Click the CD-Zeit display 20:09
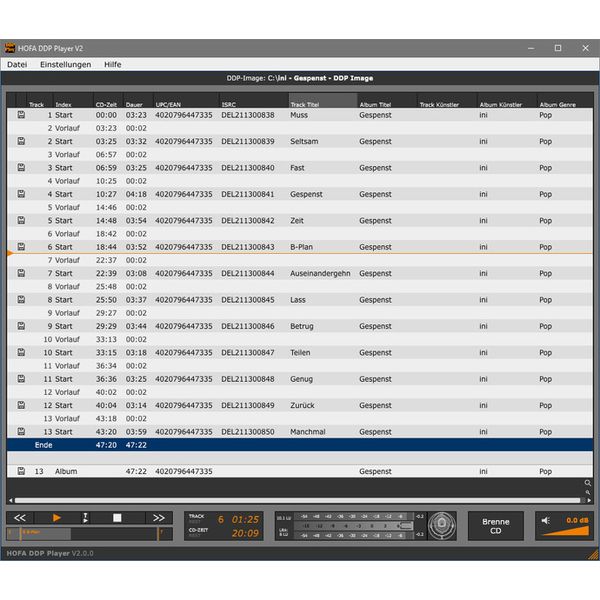The width and height of the screenshot is (600, 600). click(245, 533)
